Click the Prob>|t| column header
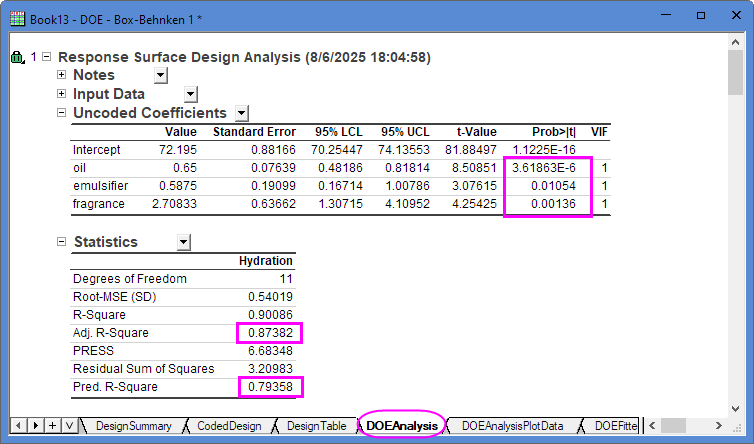This screenshot has height=444, width=754. pos(554,132)
